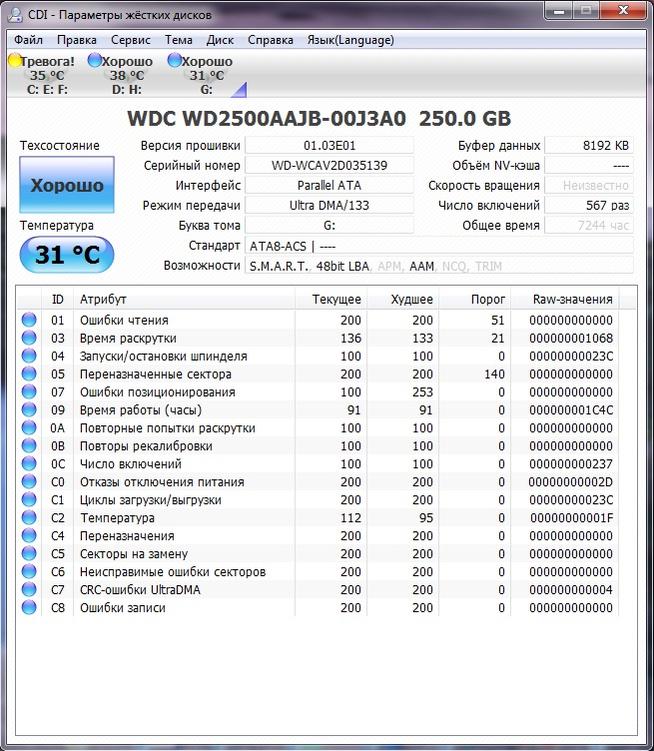Click the Худшее column header
The image size is (654, 751).
tap(403, 299)
